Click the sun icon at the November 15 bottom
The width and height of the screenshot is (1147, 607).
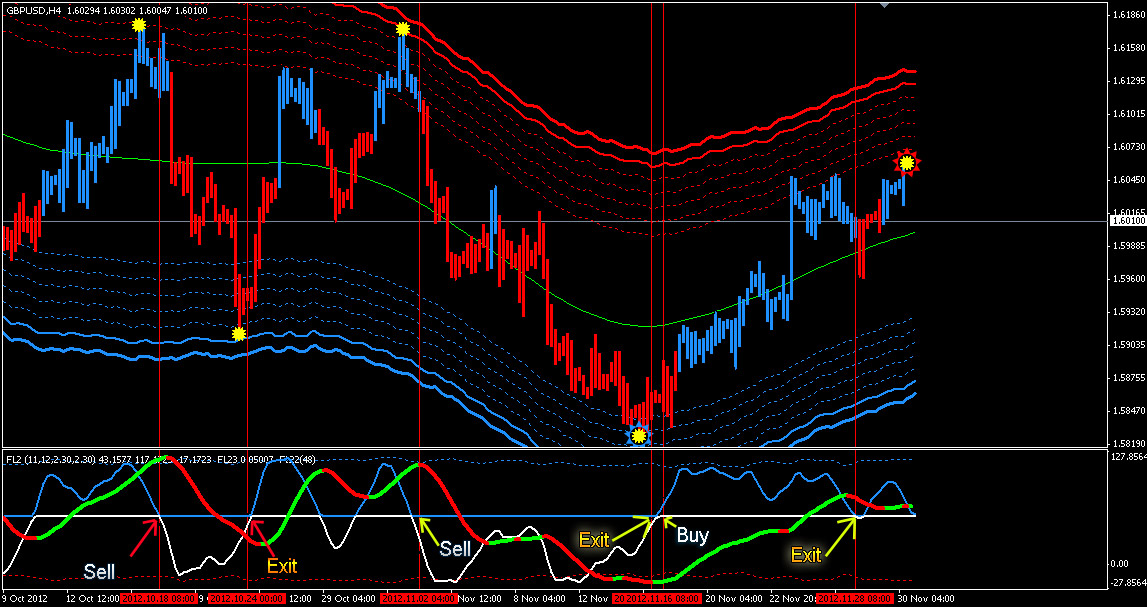(637, 435)
